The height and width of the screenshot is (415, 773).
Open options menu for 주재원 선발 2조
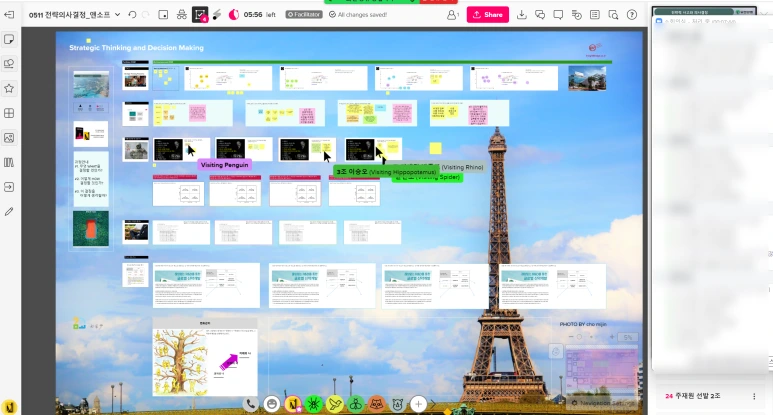[754, 396]
